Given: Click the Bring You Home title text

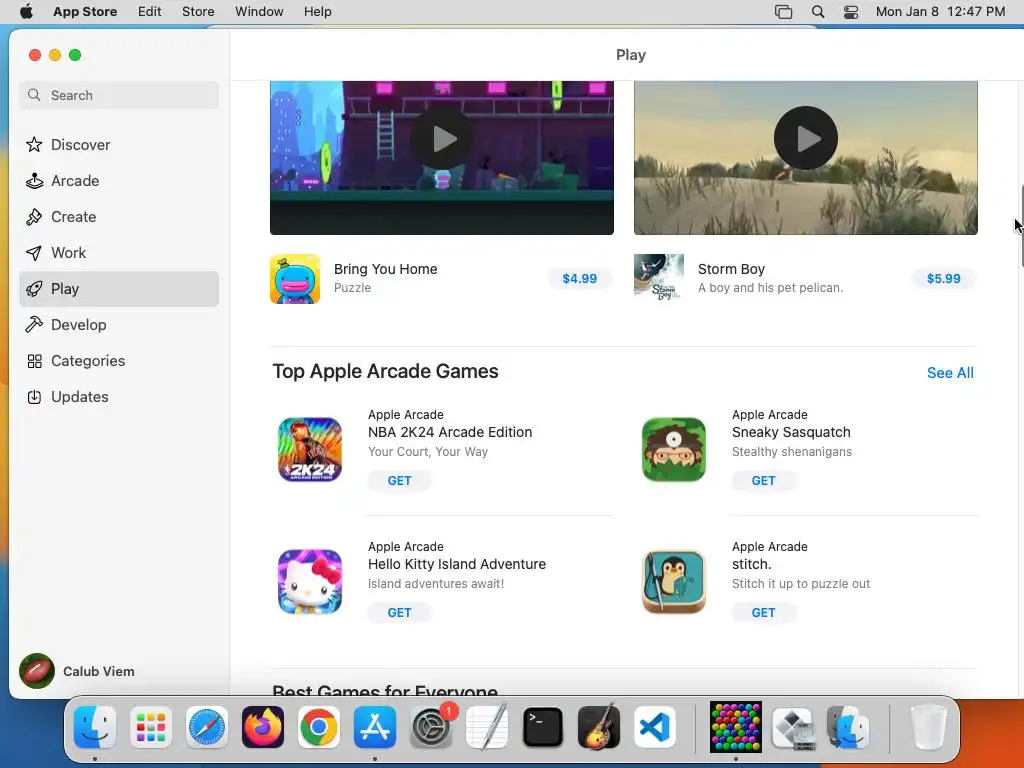Looking at the screenshot, I should point(385,269).
